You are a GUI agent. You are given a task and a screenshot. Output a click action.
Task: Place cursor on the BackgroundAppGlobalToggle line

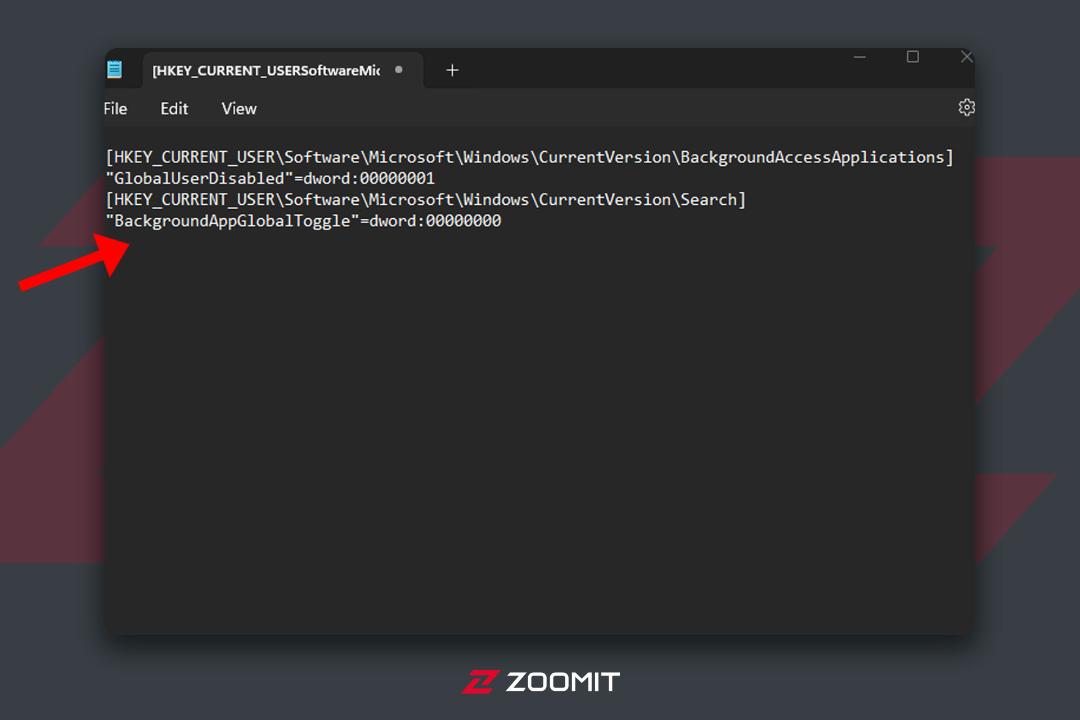pos(304,221)
